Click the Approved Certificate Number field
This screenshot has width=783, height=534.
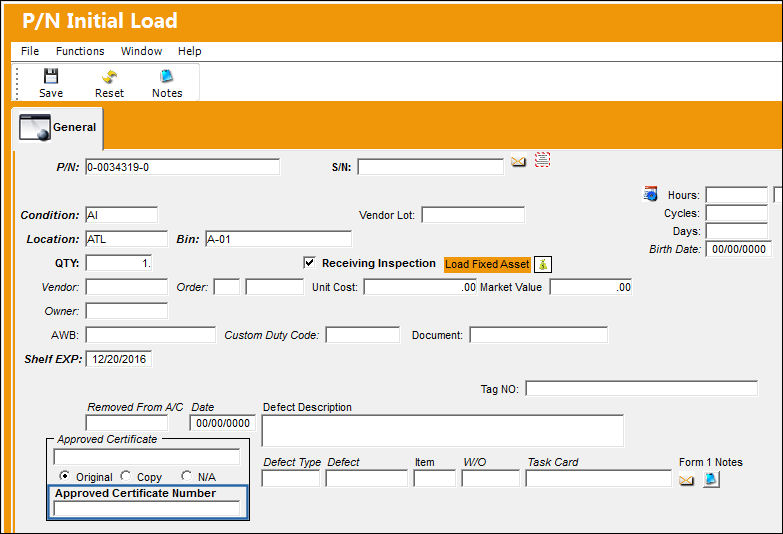146,509
